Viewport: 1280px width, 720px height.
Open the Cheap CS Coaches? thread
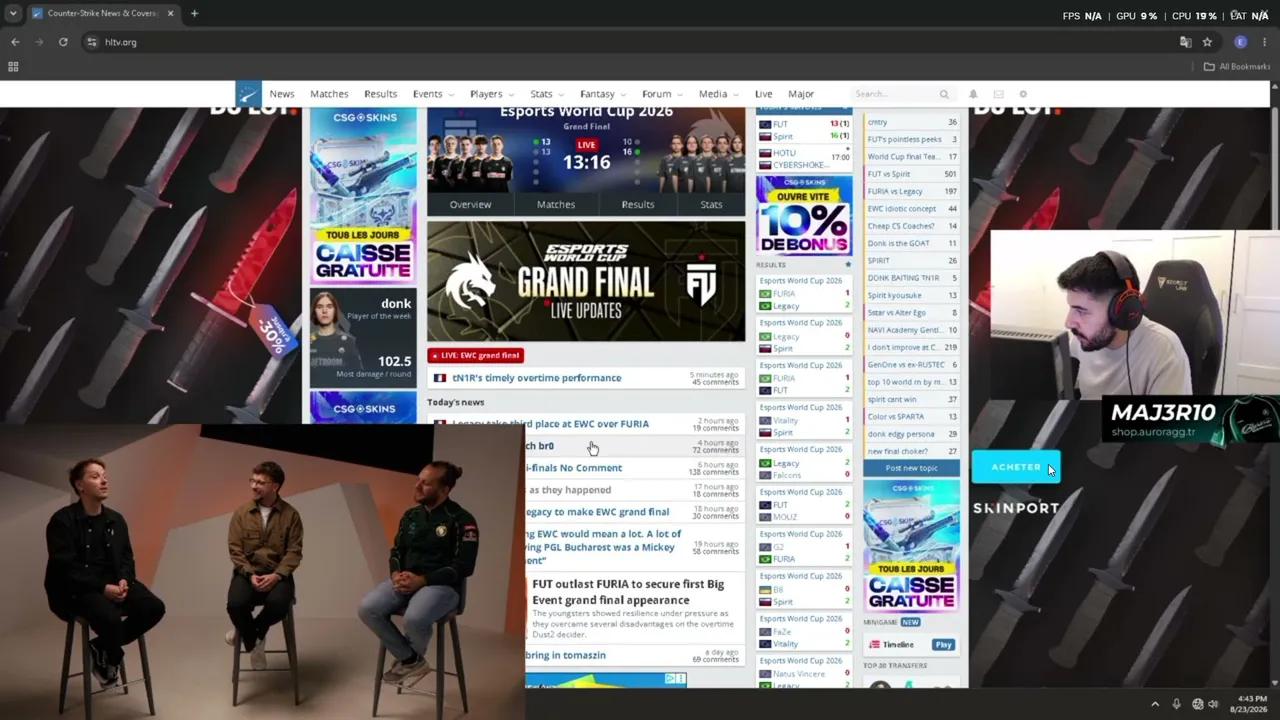pos(911,226)
